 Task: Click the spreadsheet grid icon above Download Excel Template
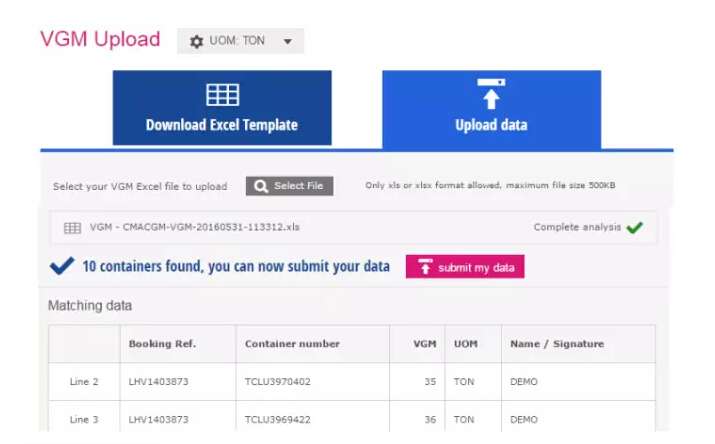point(222,95)
